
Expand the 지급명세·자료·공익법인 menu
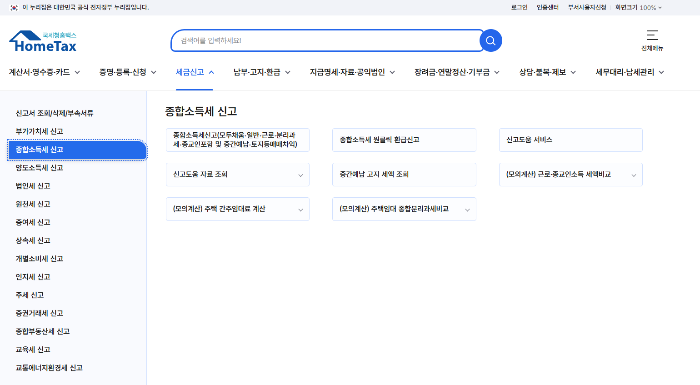click(352, 72)
